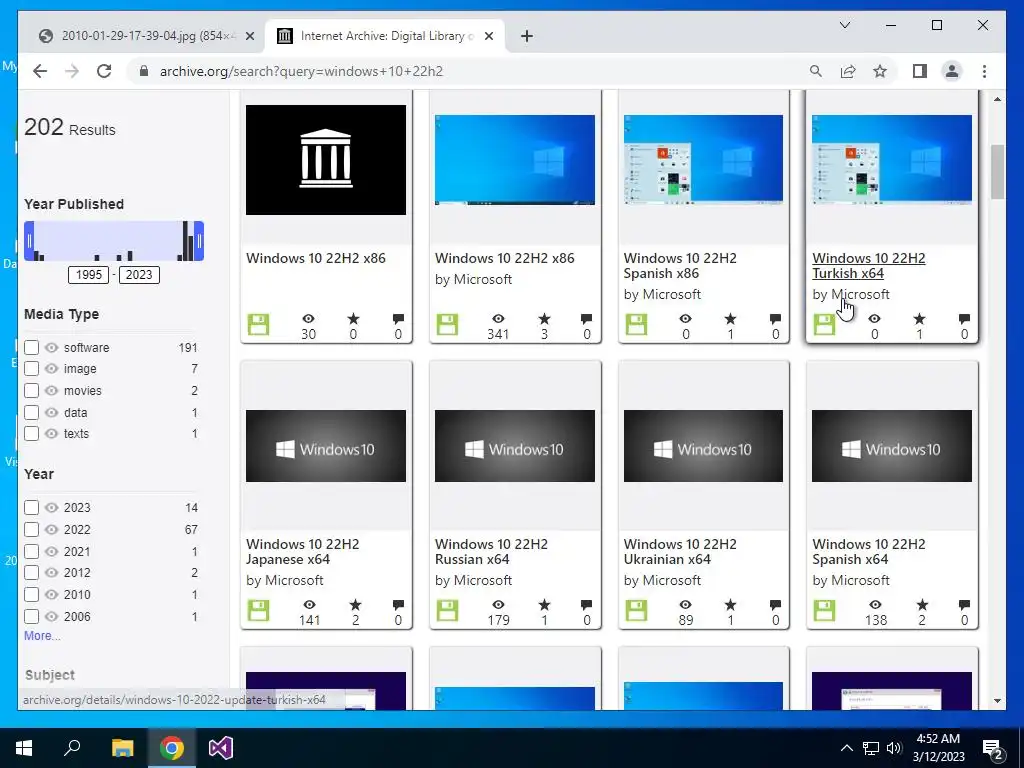Check the 2012 year filter
This screenshot has height=768, width=1024.
coord(31,572)
